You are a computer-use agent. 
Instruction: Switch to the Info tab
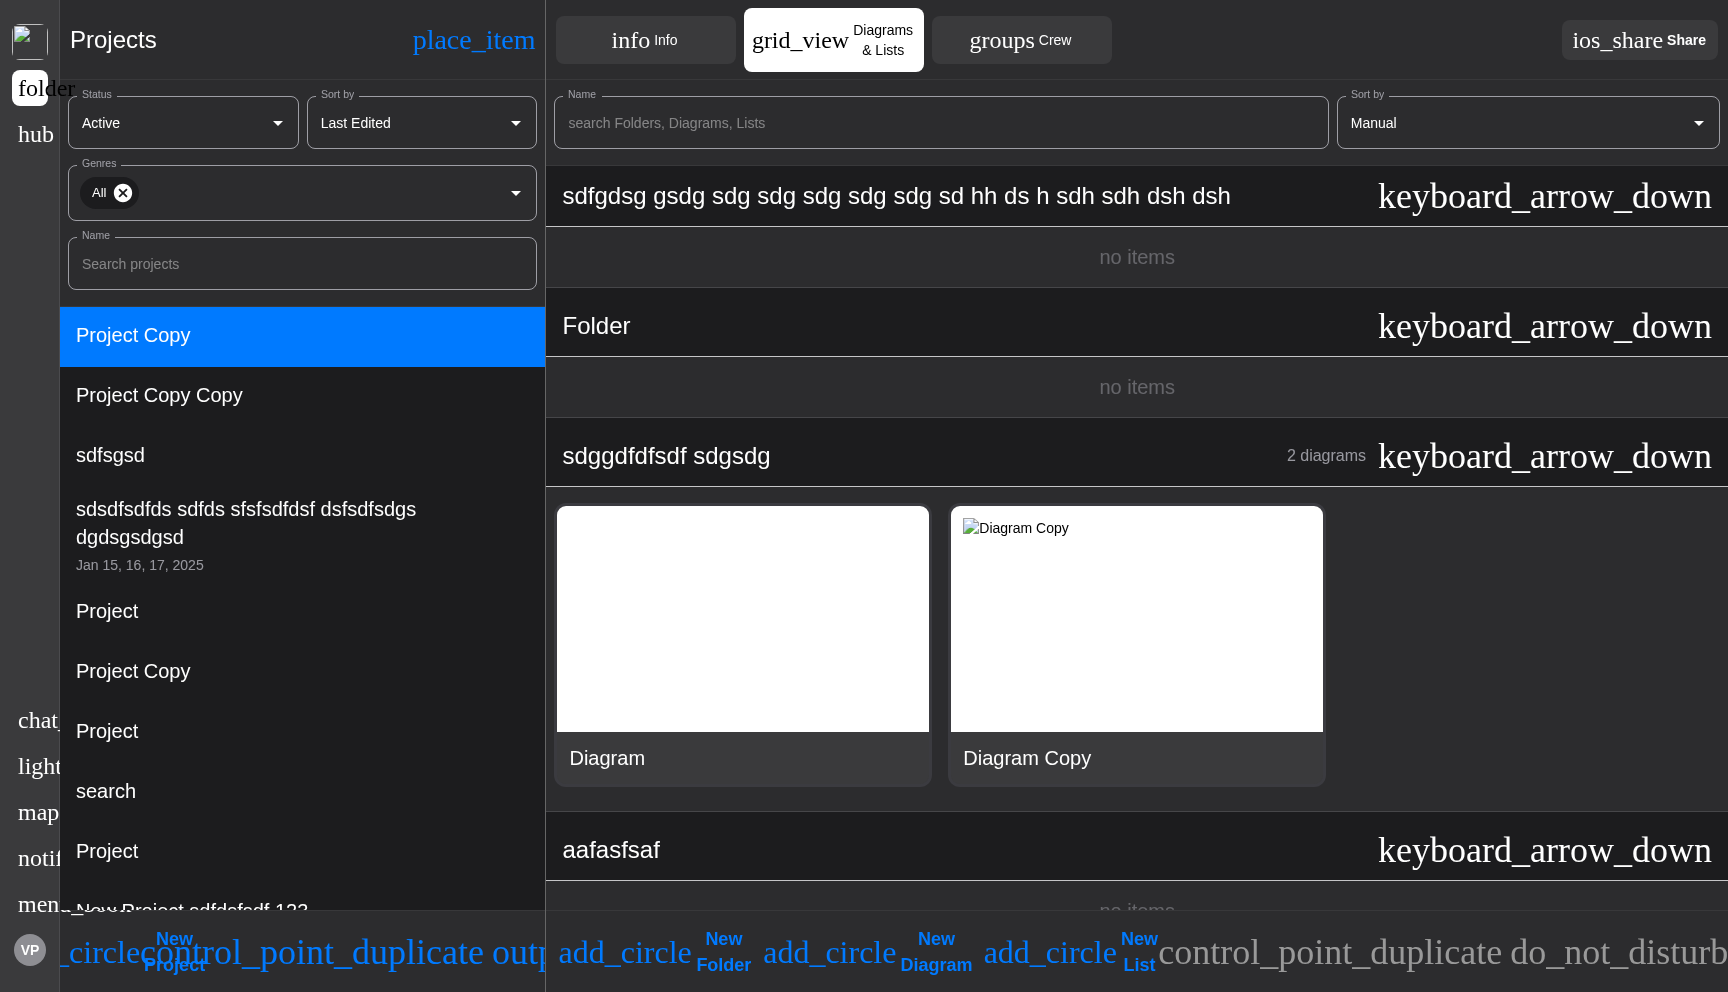click(646, 40)
